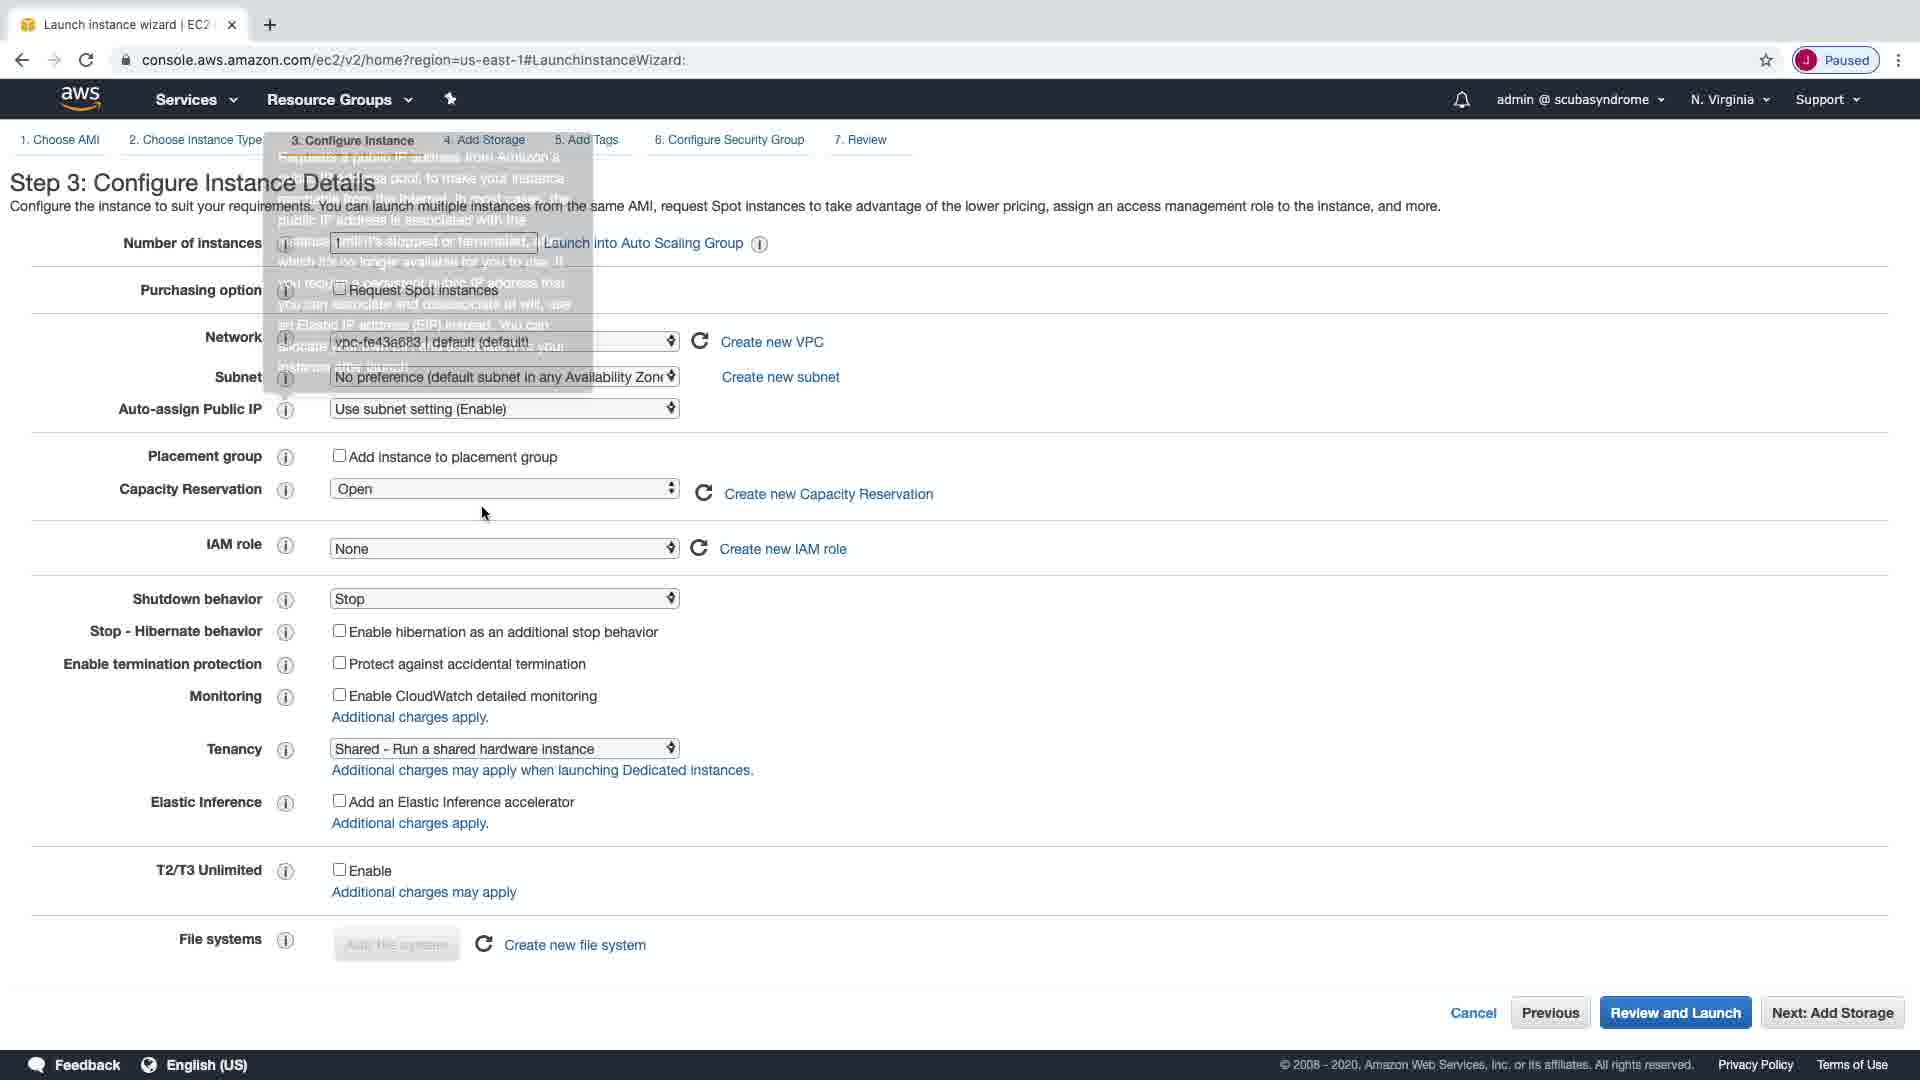Viewport: 1920px width, 1080px height.
Task: Refresh the IAM role list
Action: pyautogui.click(x=699, y=548)
